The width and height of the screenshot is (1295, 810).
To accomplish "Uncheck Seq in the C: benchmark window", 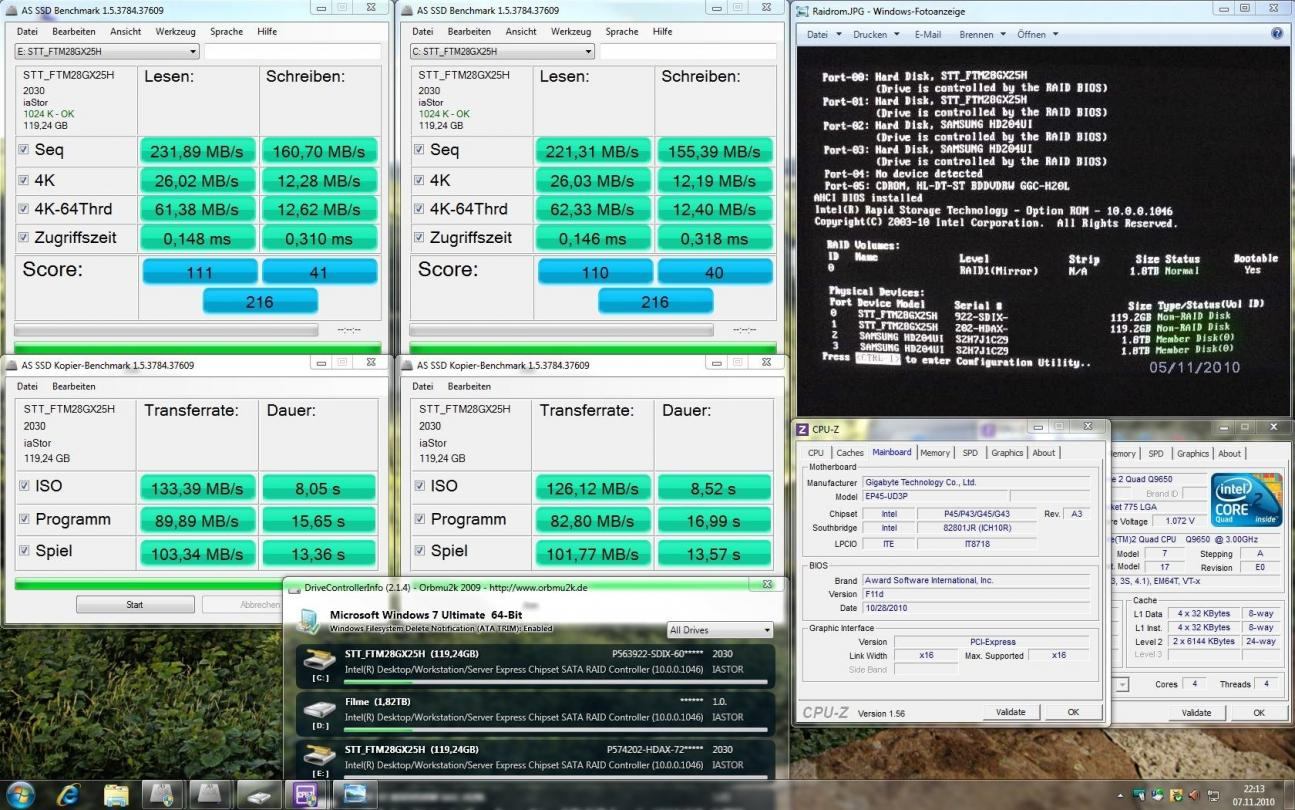I will [419, 150].
